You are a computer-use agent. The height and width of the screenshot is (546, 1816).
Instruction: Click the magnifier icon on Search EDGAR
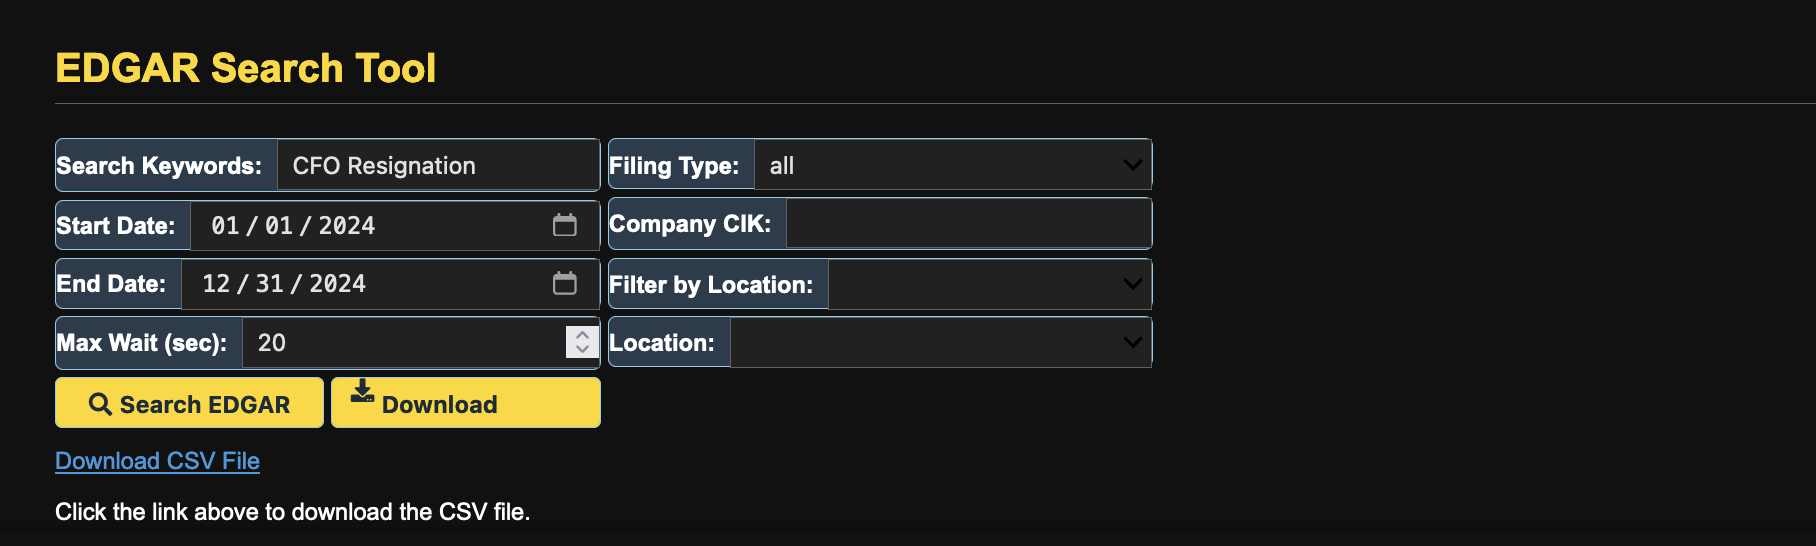pos(100,404)
